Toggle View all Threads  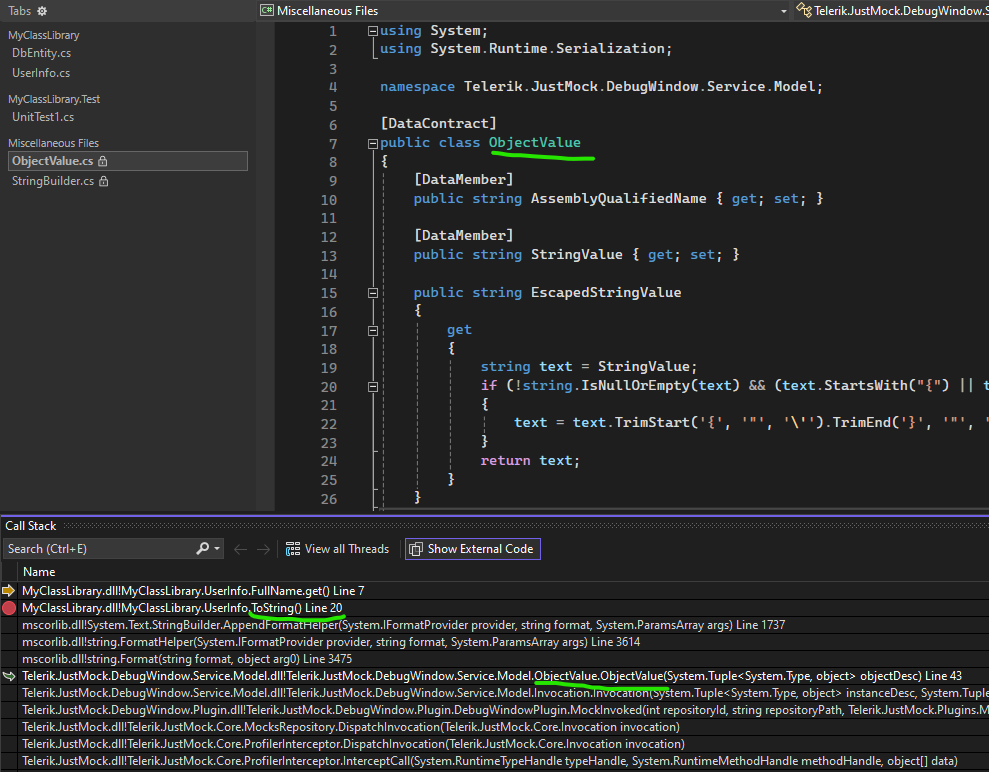(x=337, y=549)
